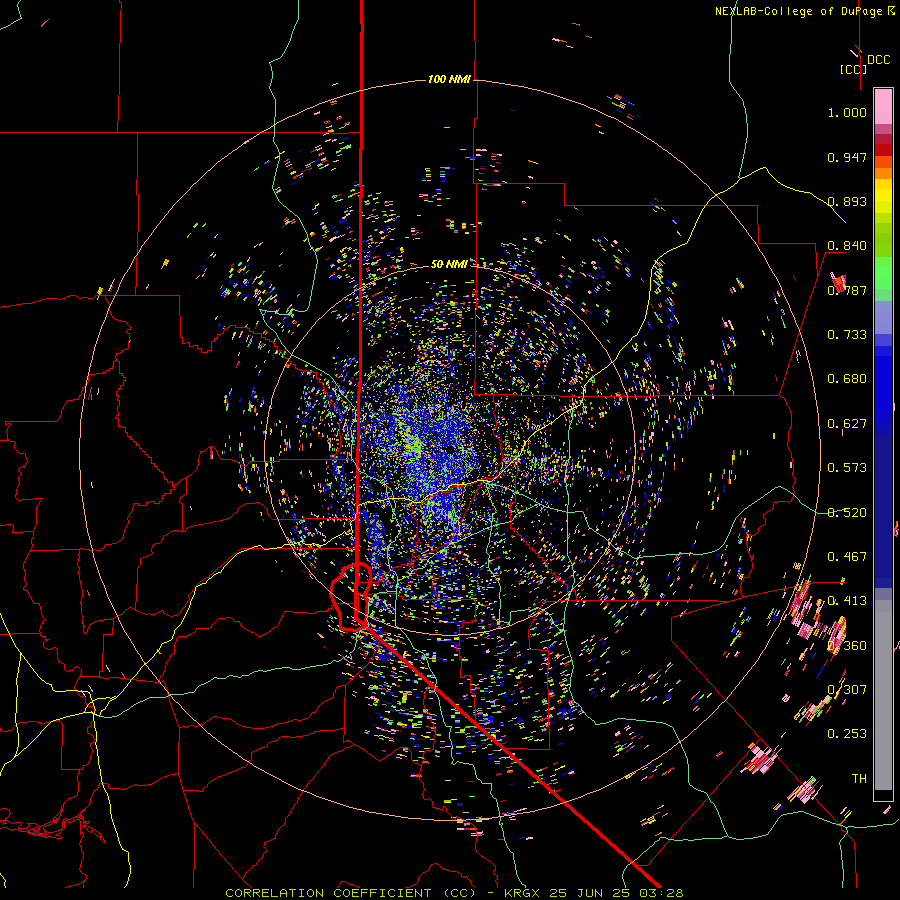Click the red warning polygon outline
This screenshot has height=900, width=900.
(x=351, y=597)
